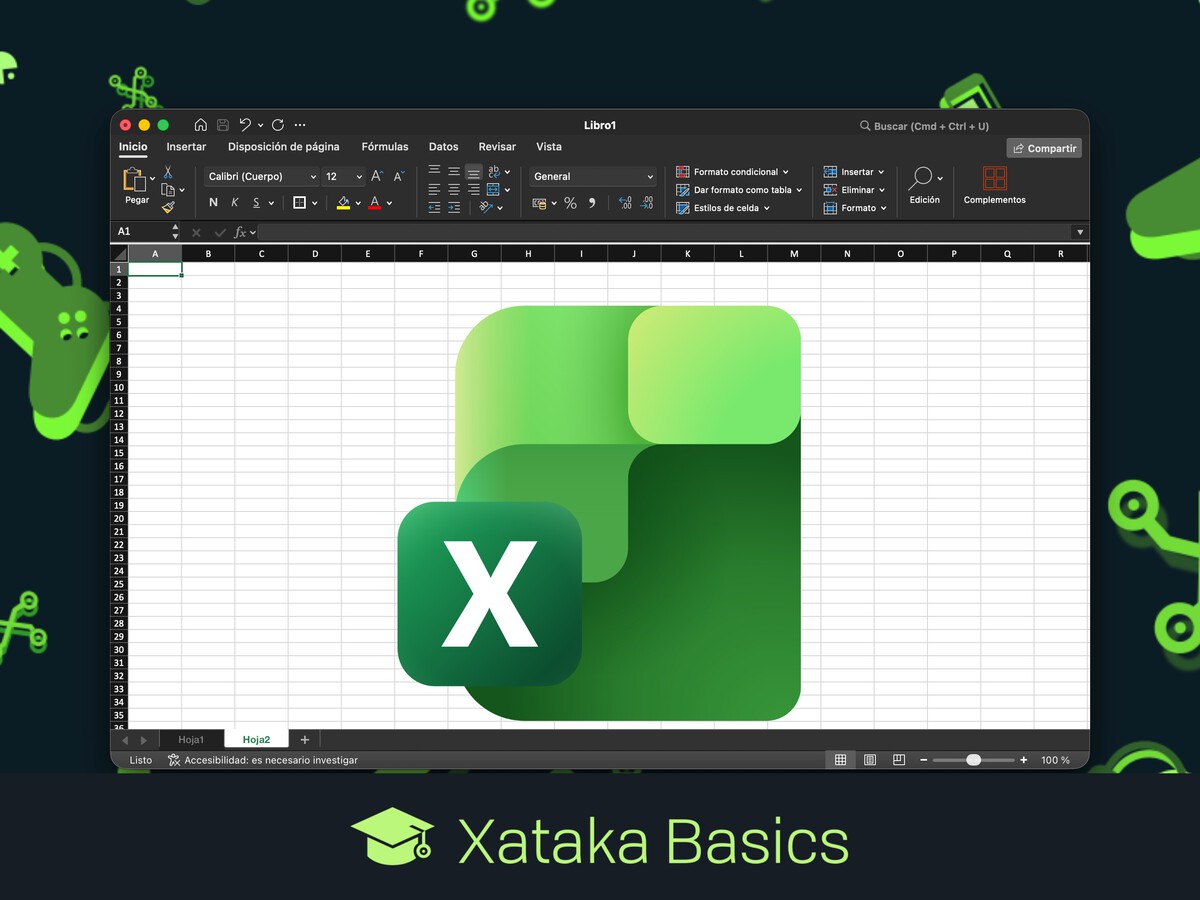Decrease font size with smaller A icon

398,176
